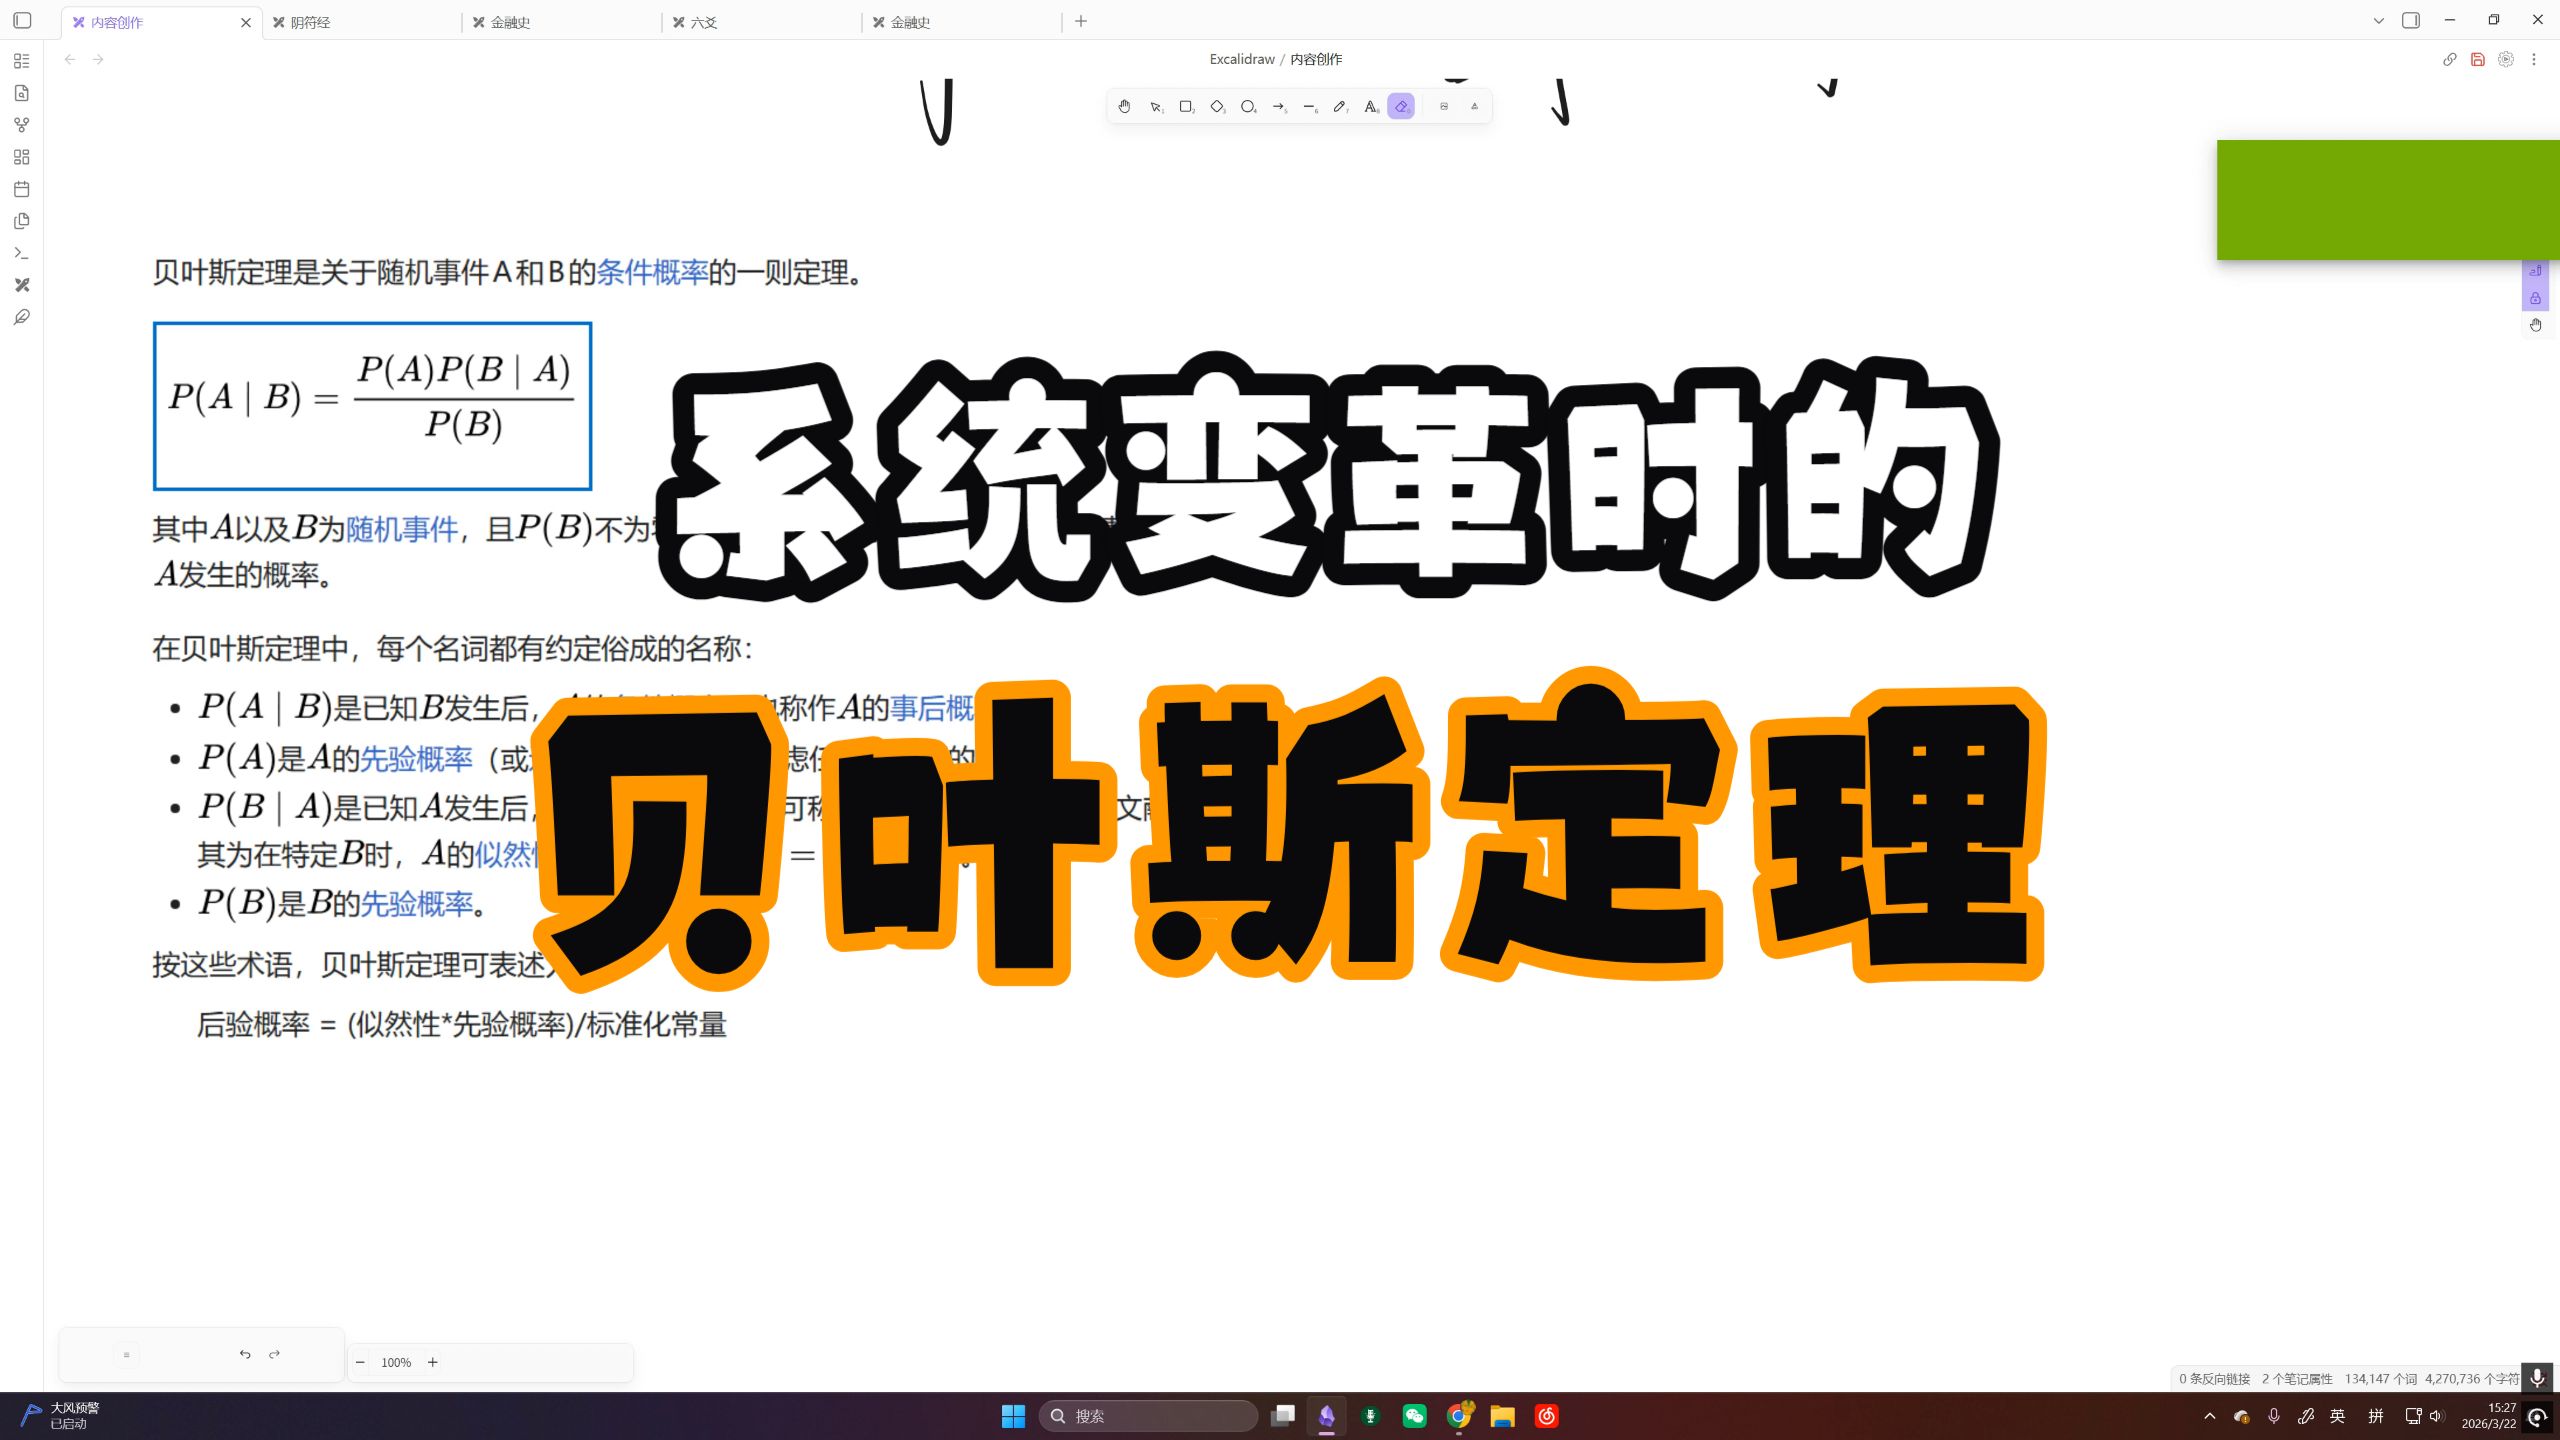This screenshot has width=2560, height=1440.
Task: Select the Text tool
Action: point(1371,106)
